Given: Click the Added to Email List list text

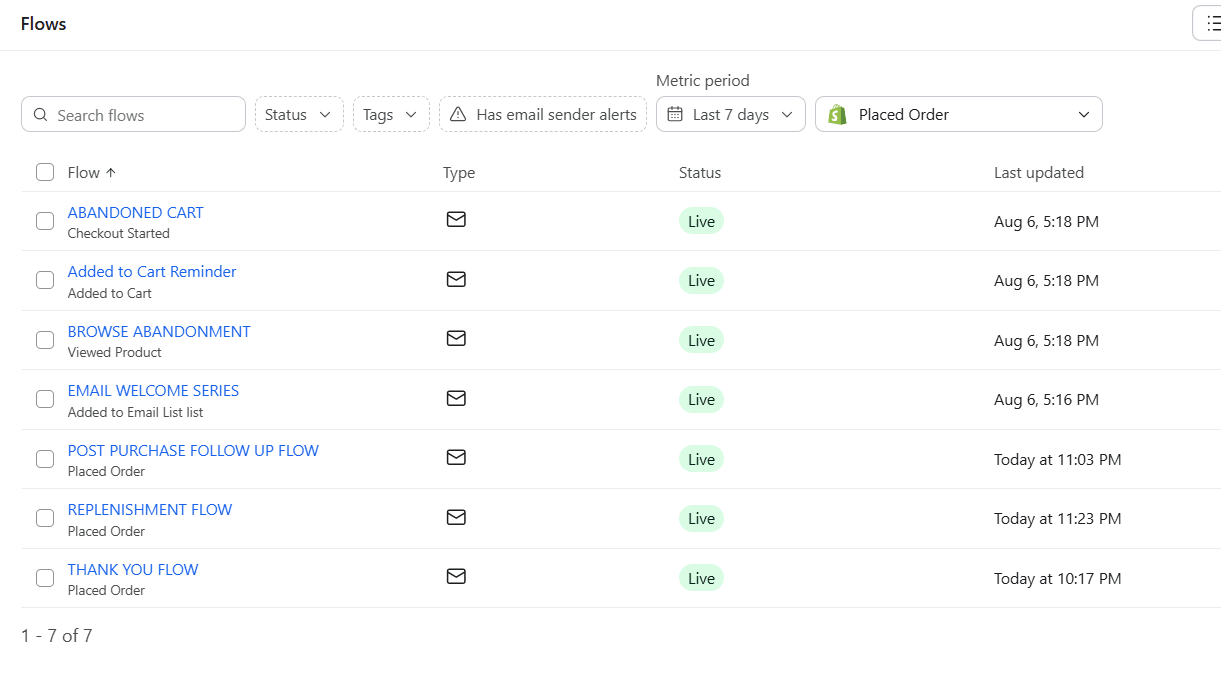Looking at the screenshot, I should point(135,412).
